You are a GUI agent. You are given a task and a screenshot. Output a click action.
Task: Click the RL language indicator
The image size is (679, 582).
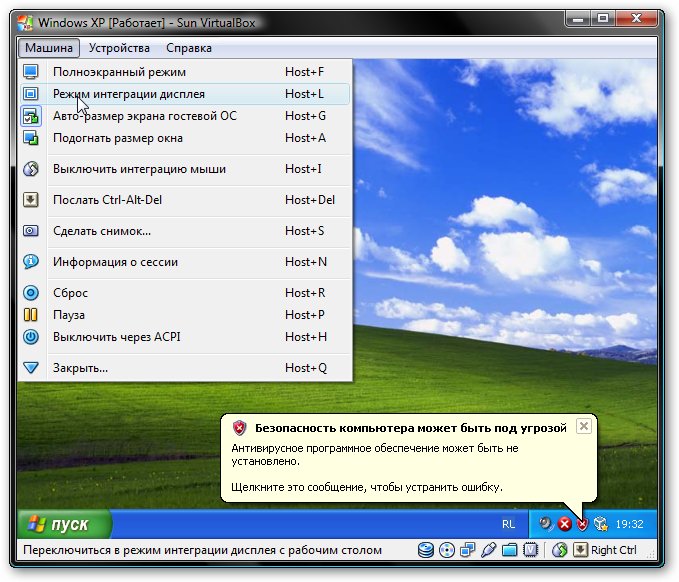click(x=508, y=524)
